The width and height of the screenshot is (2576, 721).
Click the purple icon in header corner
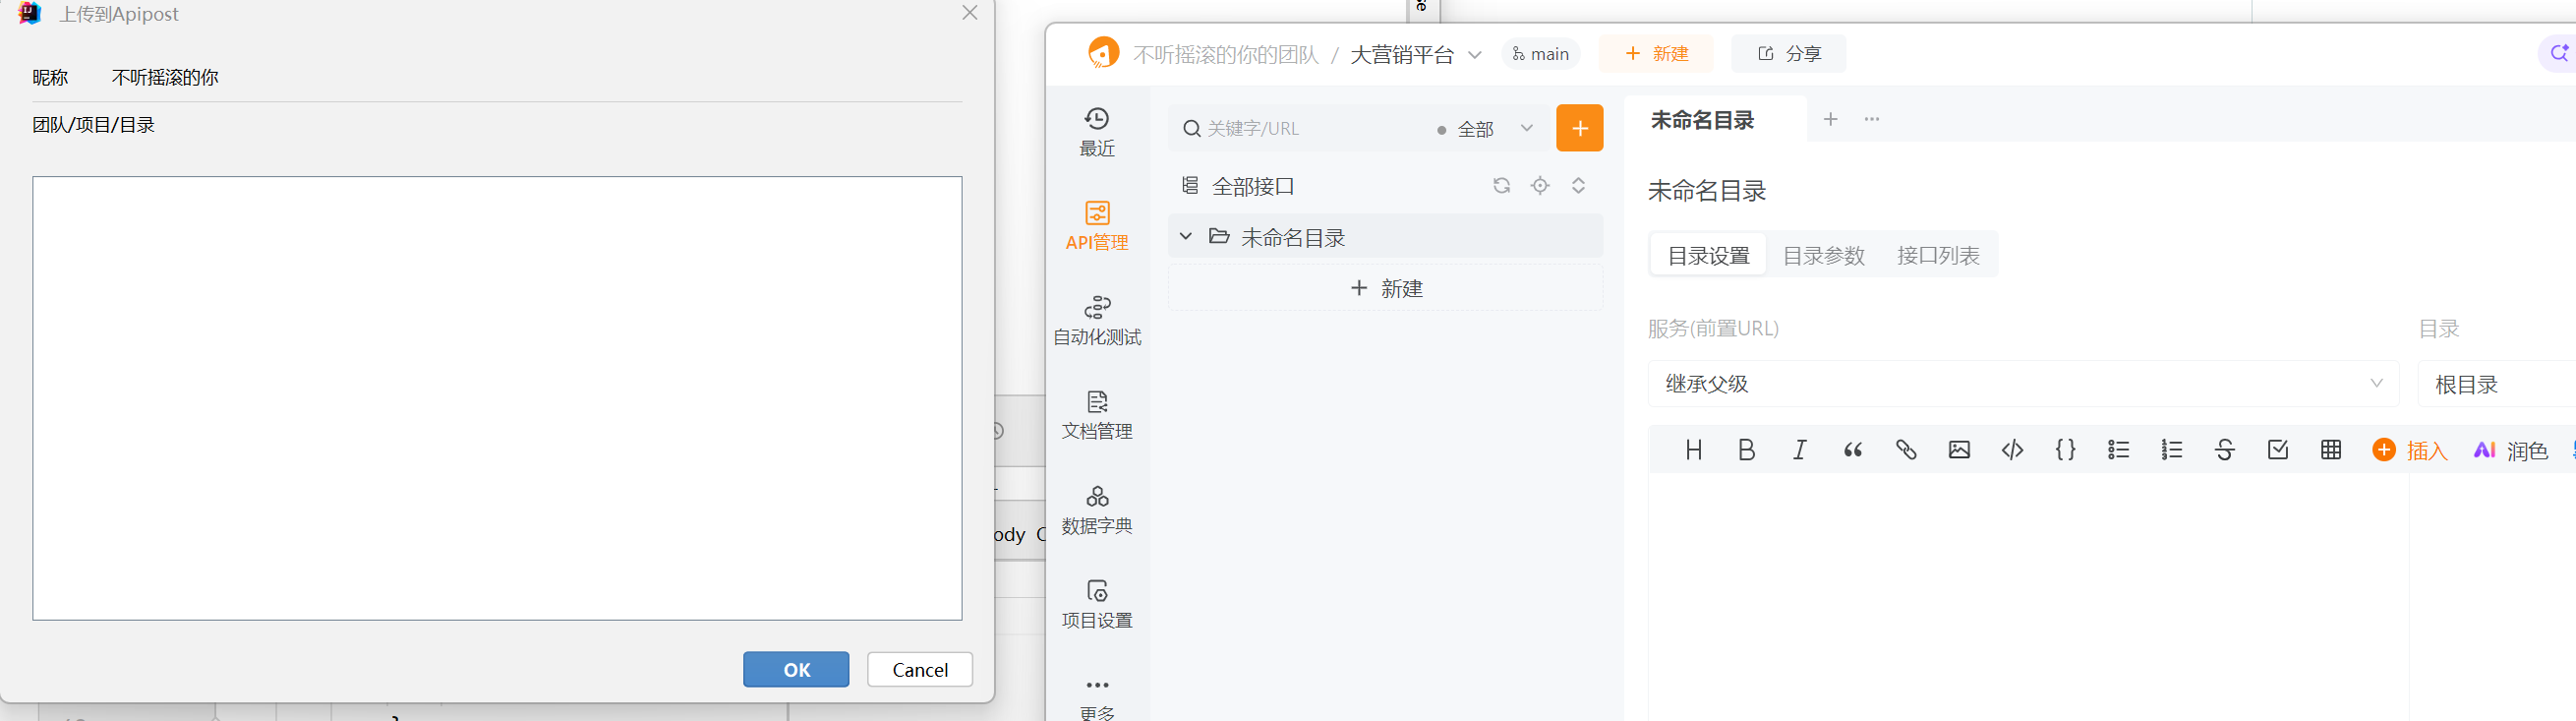pos(2557,53)
